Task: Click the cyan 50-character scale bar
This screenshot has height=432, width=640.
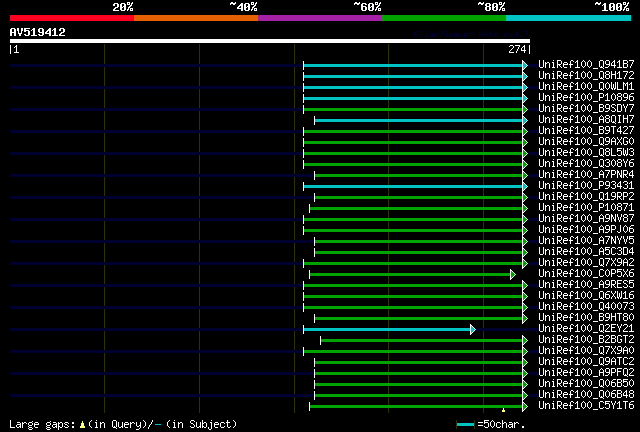Action: [x=465, y=425]
